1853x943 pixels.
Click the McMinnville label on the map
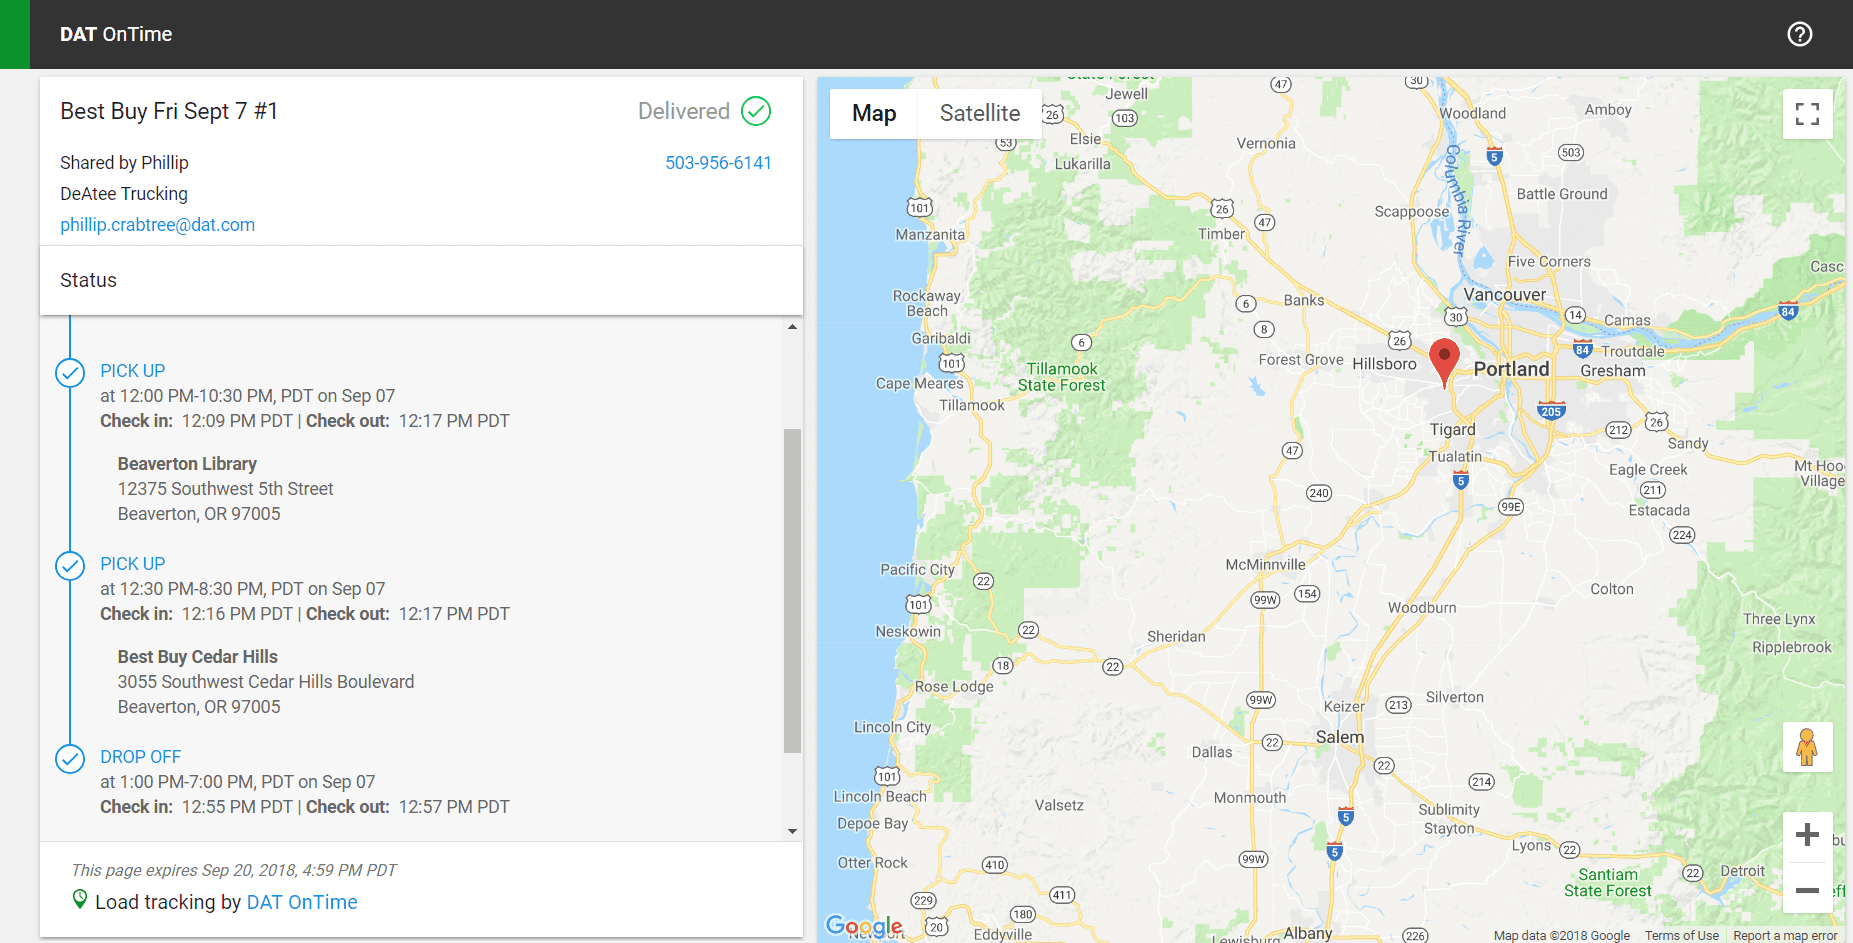[1265, 565]
